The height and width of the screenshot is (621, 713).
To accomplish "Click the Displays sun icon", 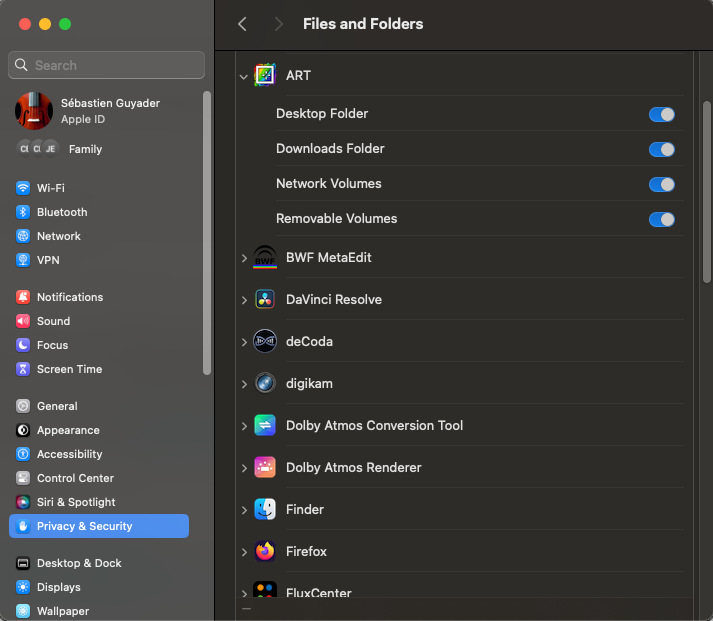I will [23, 587].
